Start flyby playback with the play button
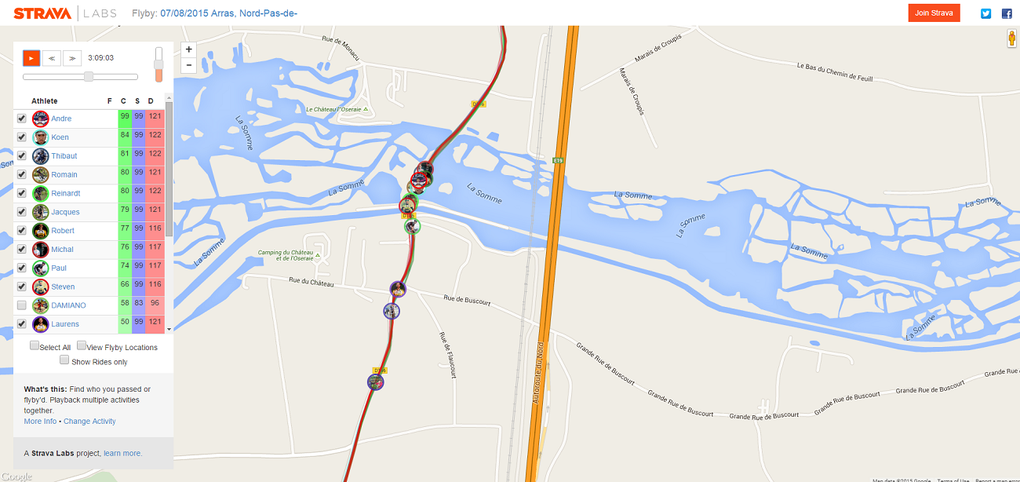The height and width of the screenshot is (482, 1020). point(31,58)
